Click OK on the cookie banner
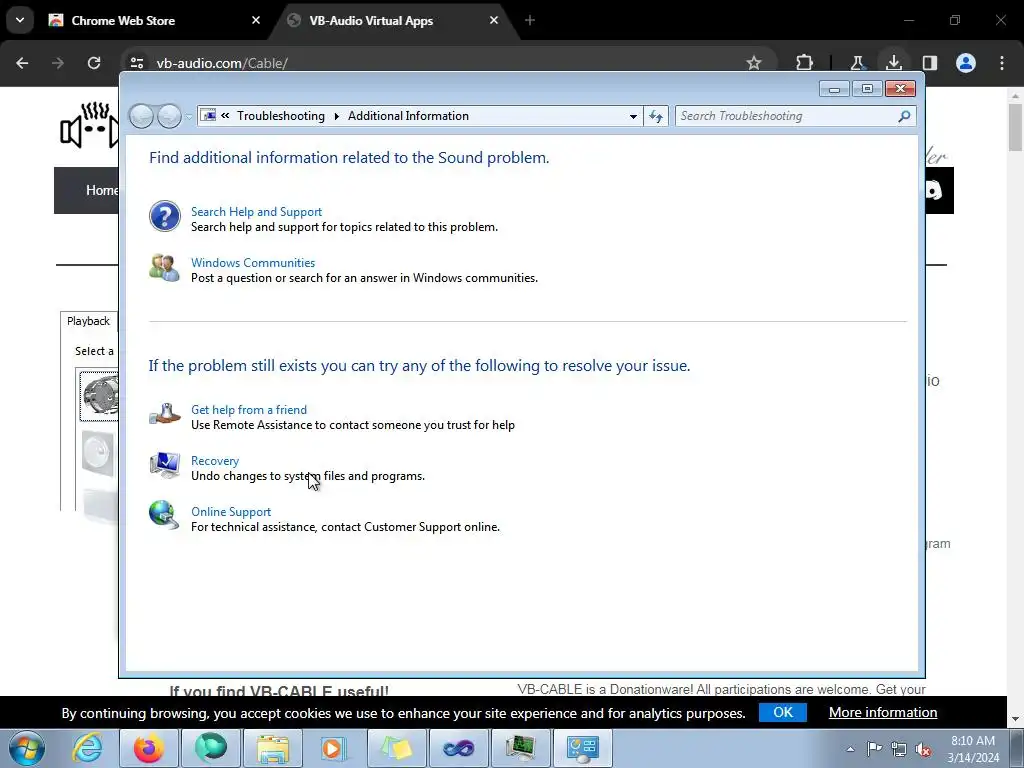This screenshot has width=1024, height=768. point(782,712)
